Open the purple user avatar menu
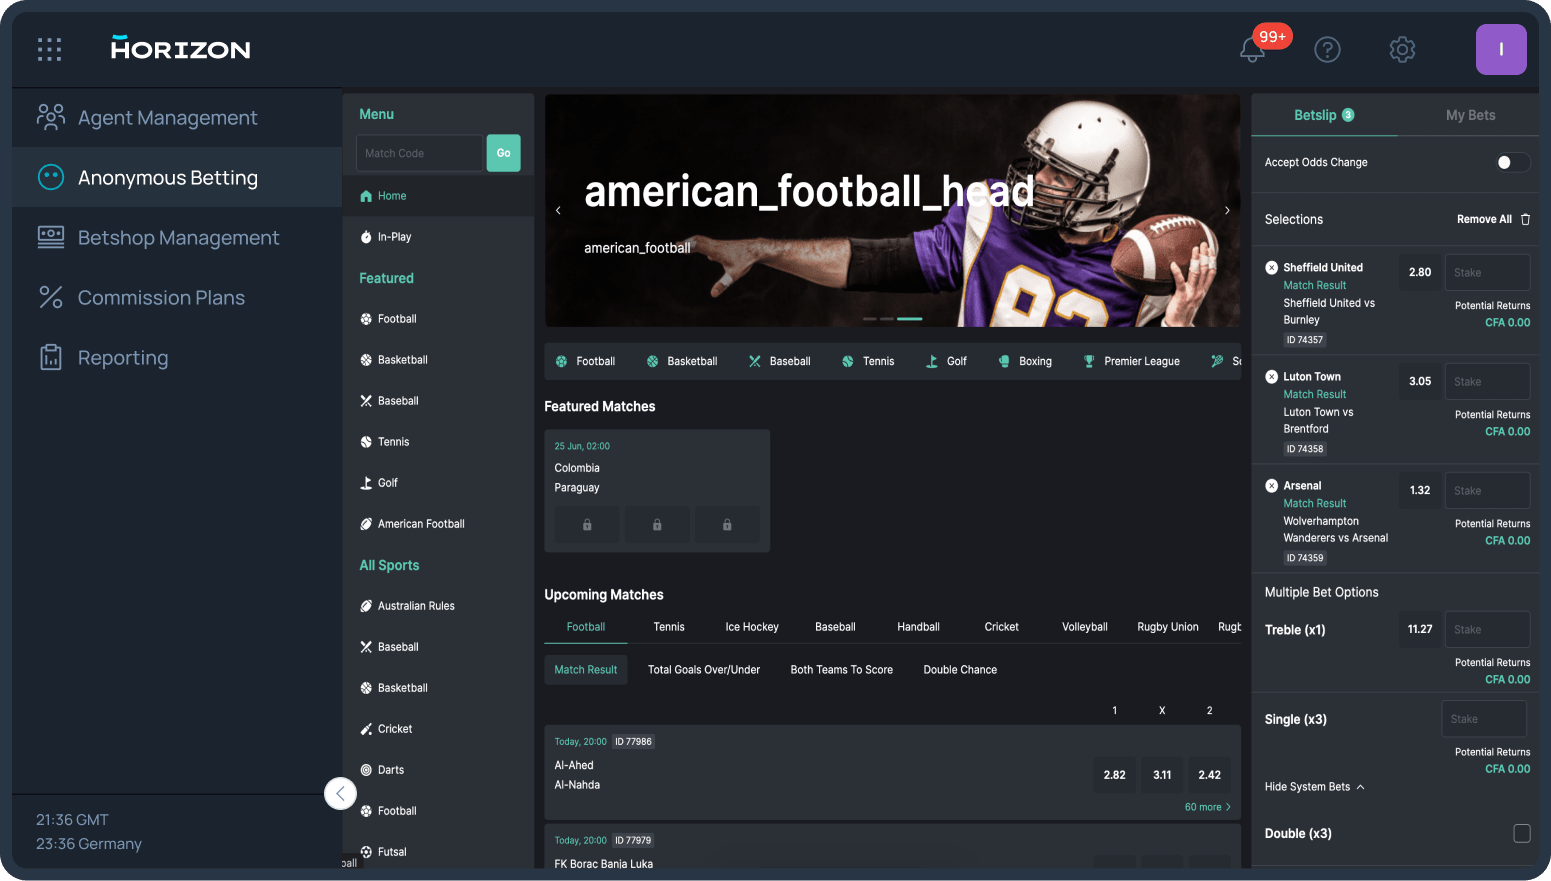1551x881 pixels. 1501,49
